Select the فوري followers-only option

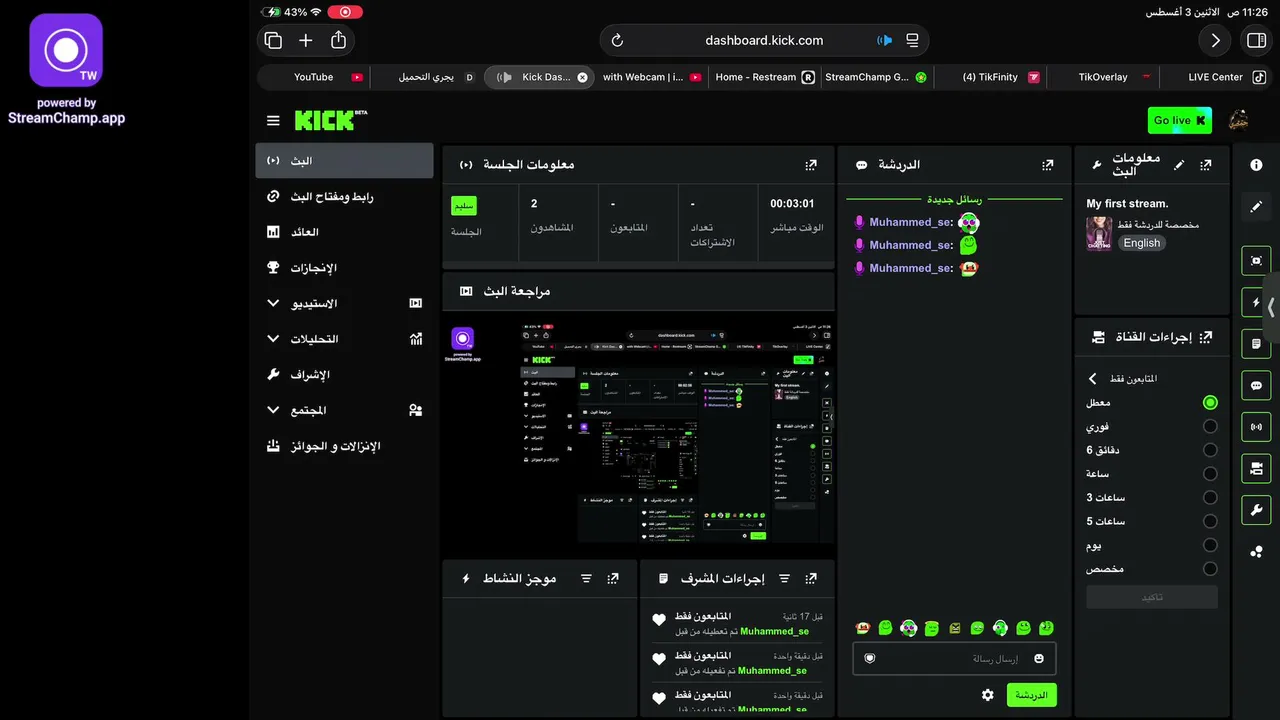pos(1210,426)
